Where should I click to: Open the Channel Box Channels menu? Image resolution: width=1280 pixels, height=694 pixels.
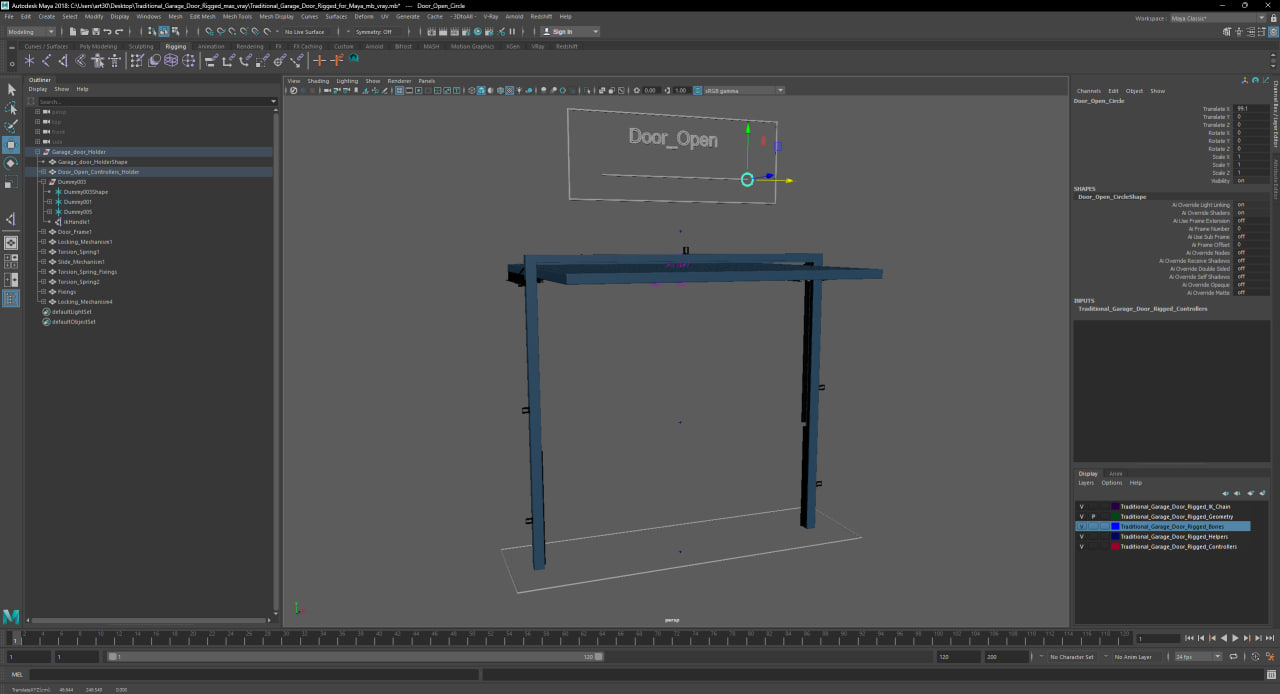pyautogui.click(x=1089, y=91)
